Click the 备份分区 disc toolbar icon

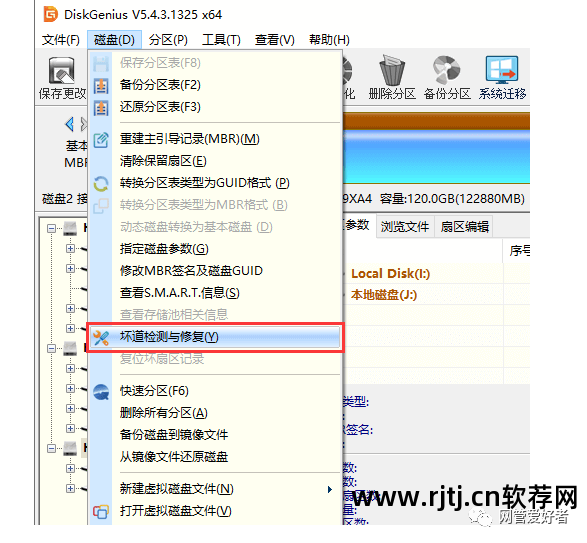tap(447, 70)
